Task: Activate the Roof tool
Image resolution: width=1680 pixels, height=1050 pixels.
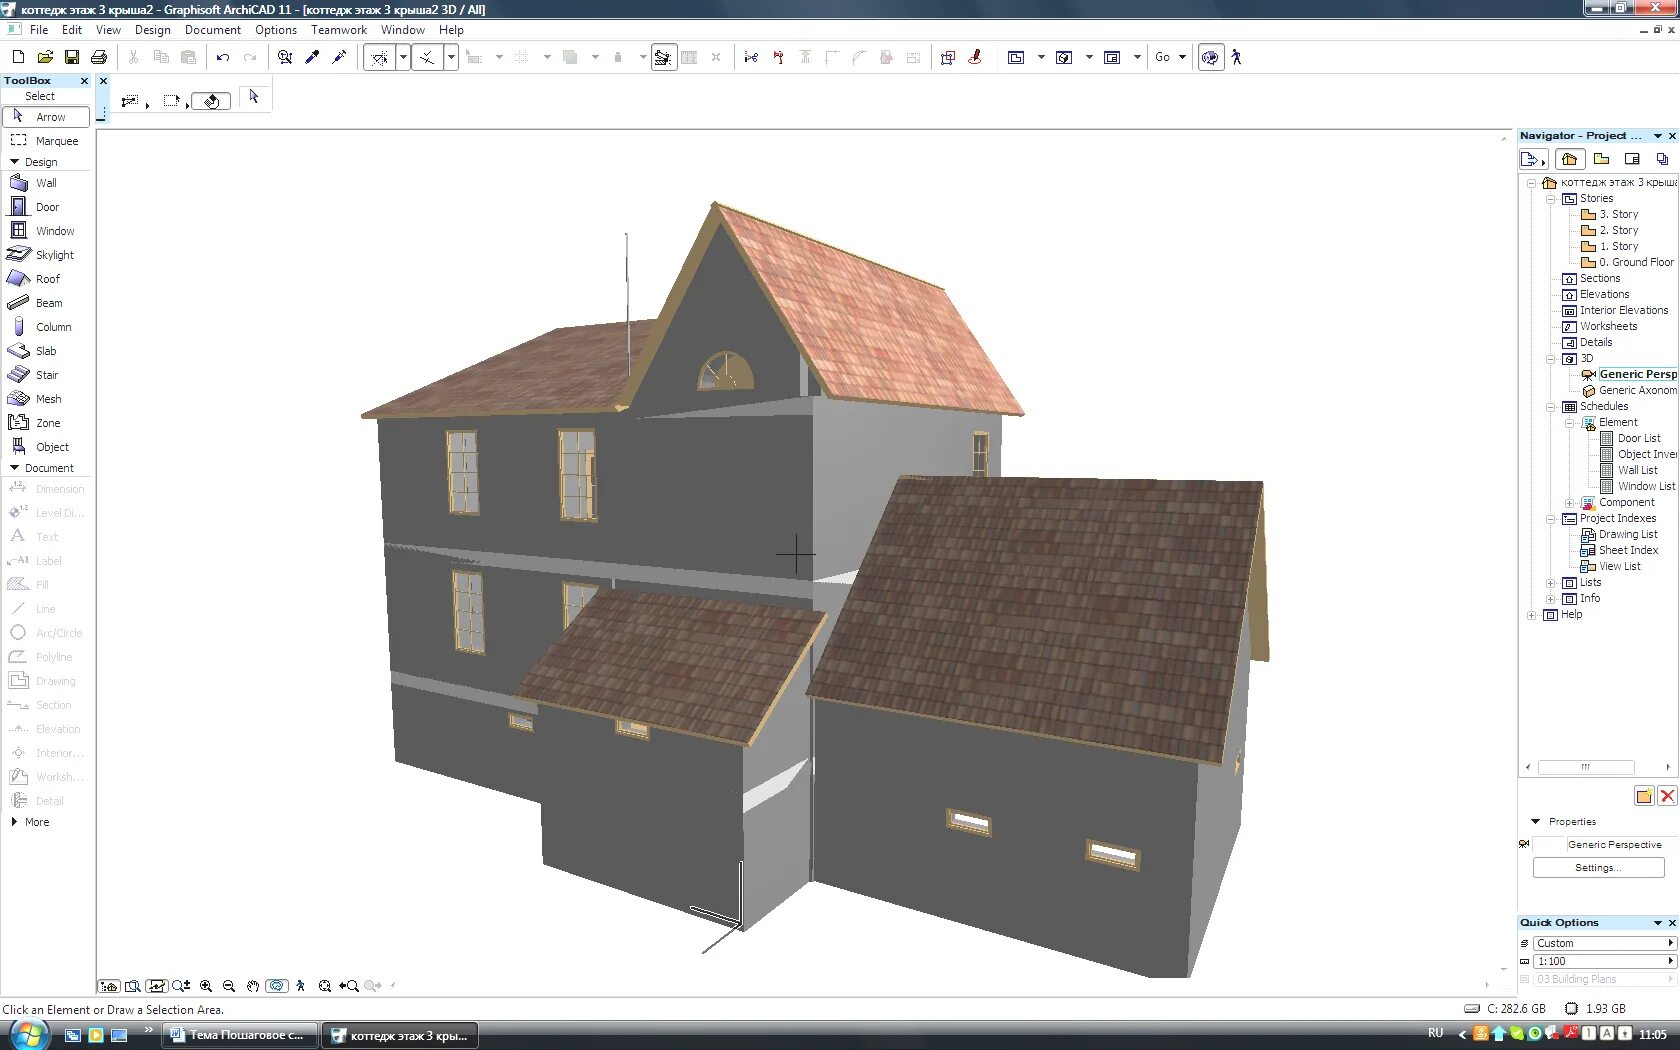Action: pos(46,279)
